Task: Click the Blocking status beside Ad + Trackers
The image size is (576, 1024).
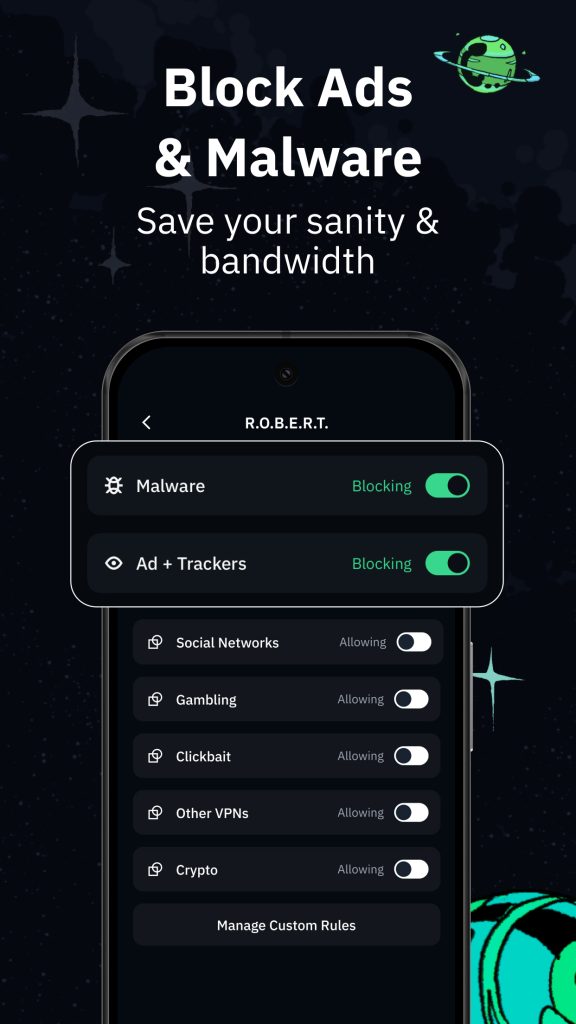Action: click(x=382, y=564)
